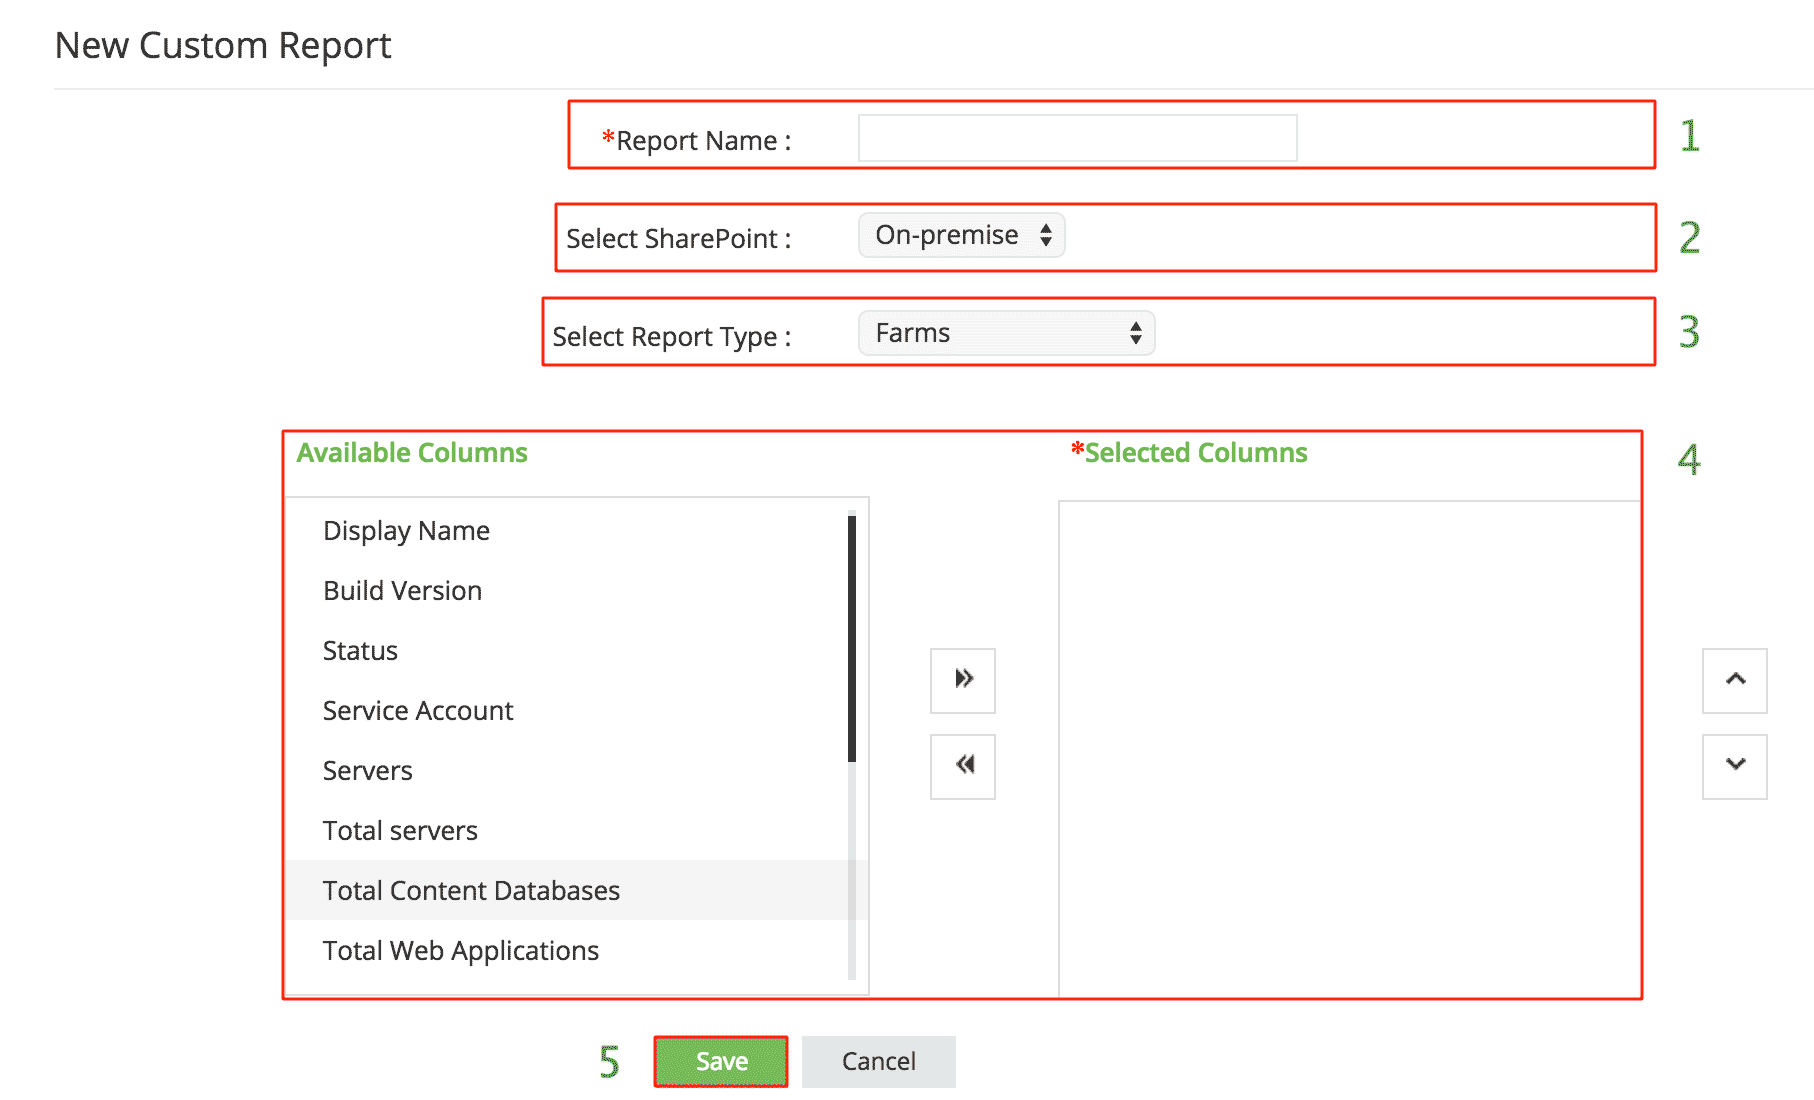Viewport: 1814px width, 1100px height.
Task: Select Servers in the column list
Action: [x=367, y=771]
